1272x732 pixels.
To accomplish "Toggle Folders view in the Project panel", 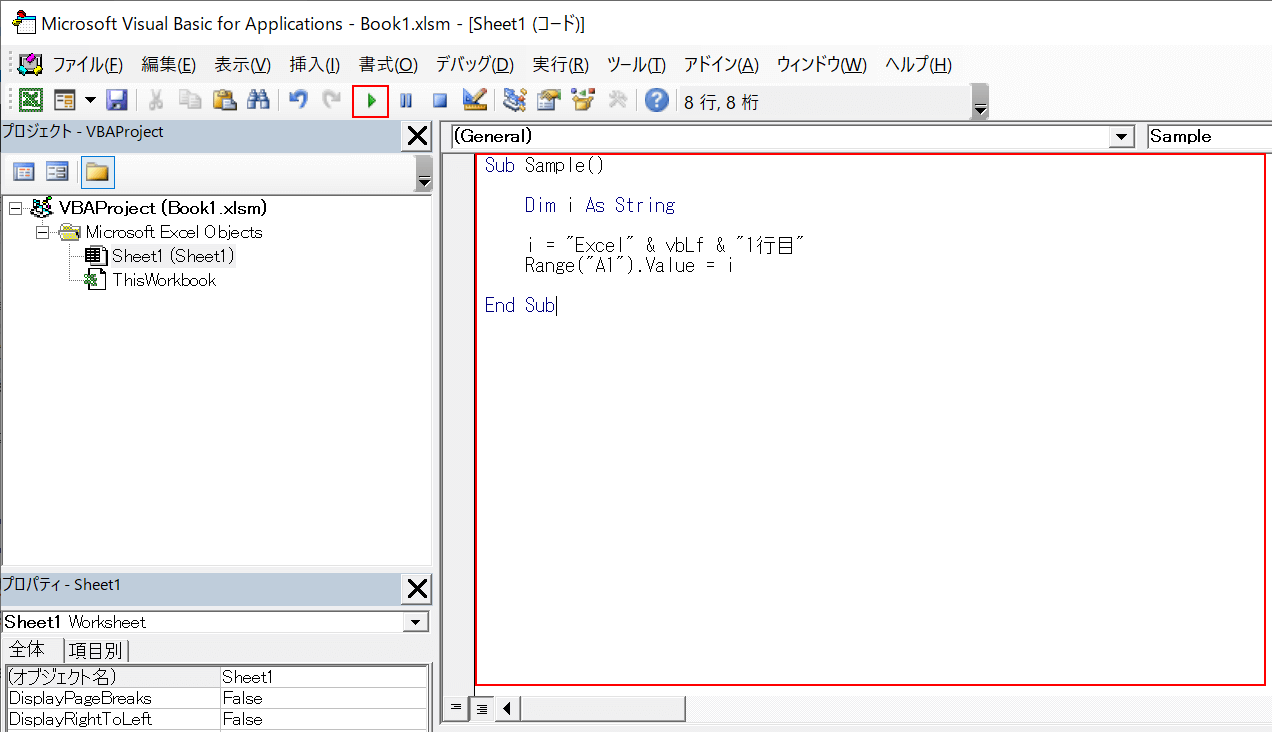I will [97, 172].
